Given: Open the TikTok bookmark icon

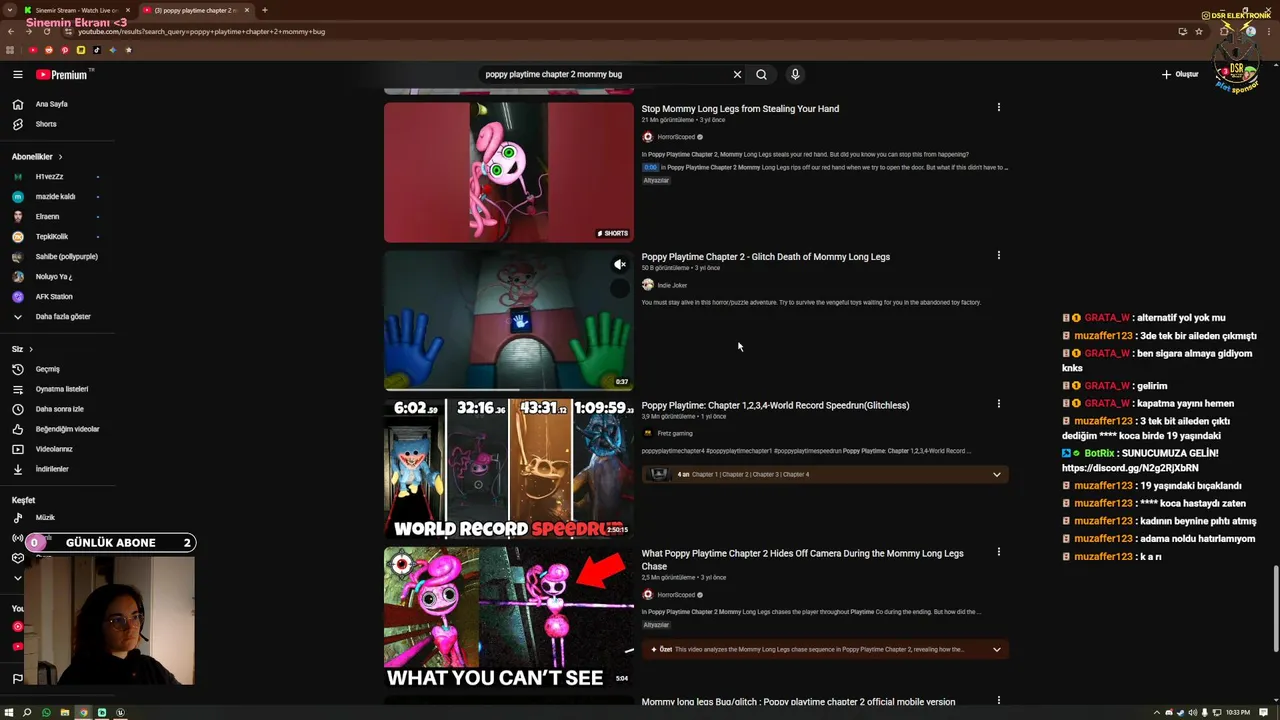Looking at the screenshot, I should [x=97, y=50].
